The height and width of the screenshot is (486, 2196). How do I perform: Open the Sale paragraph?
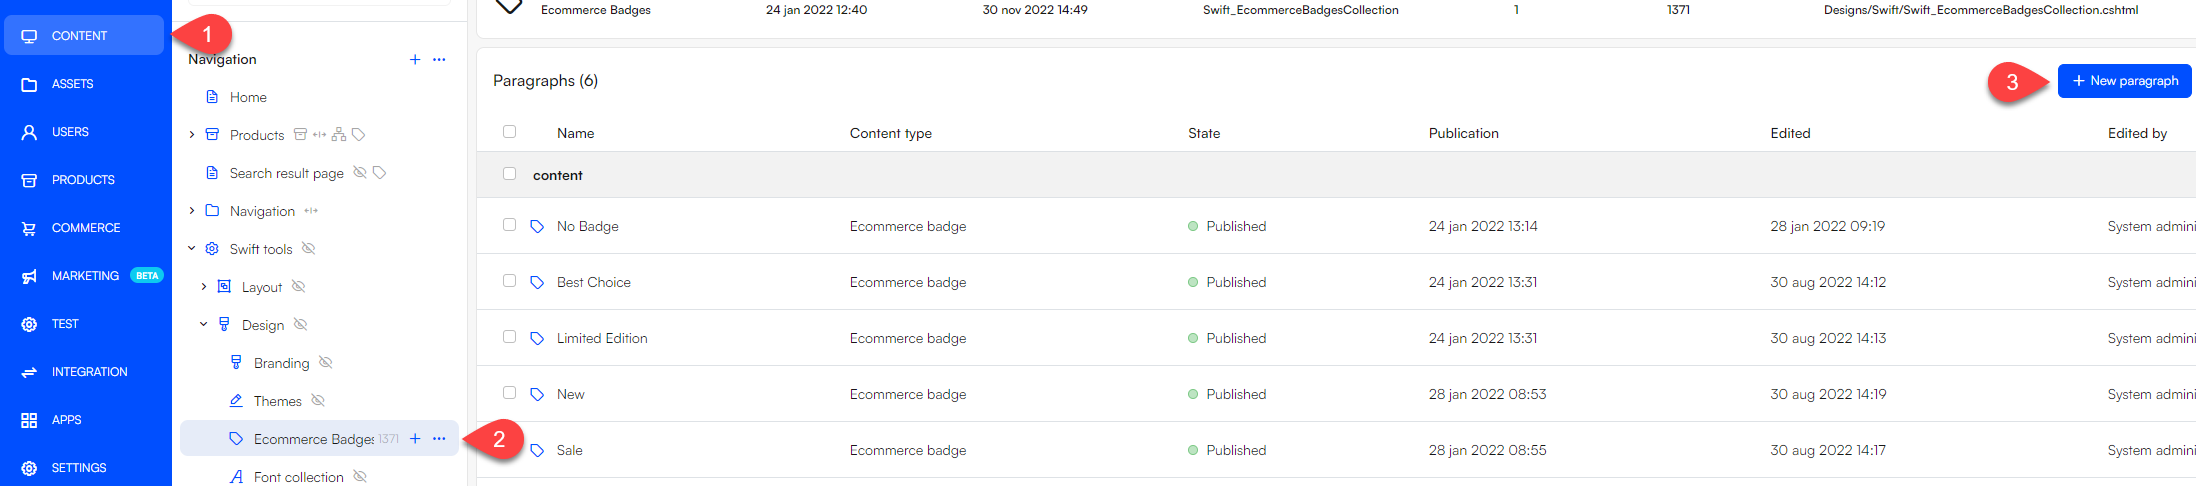click(570, 451)
